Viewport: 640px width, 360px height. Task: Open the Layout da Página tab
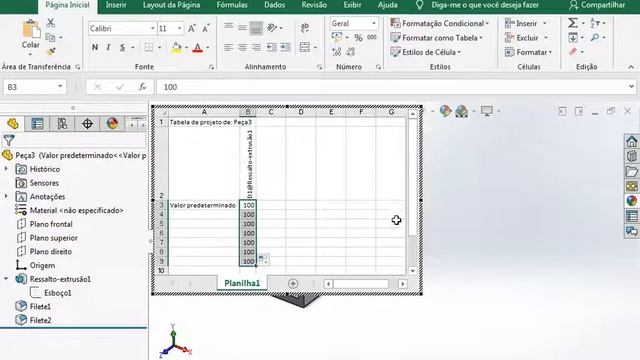pos(171,5)
